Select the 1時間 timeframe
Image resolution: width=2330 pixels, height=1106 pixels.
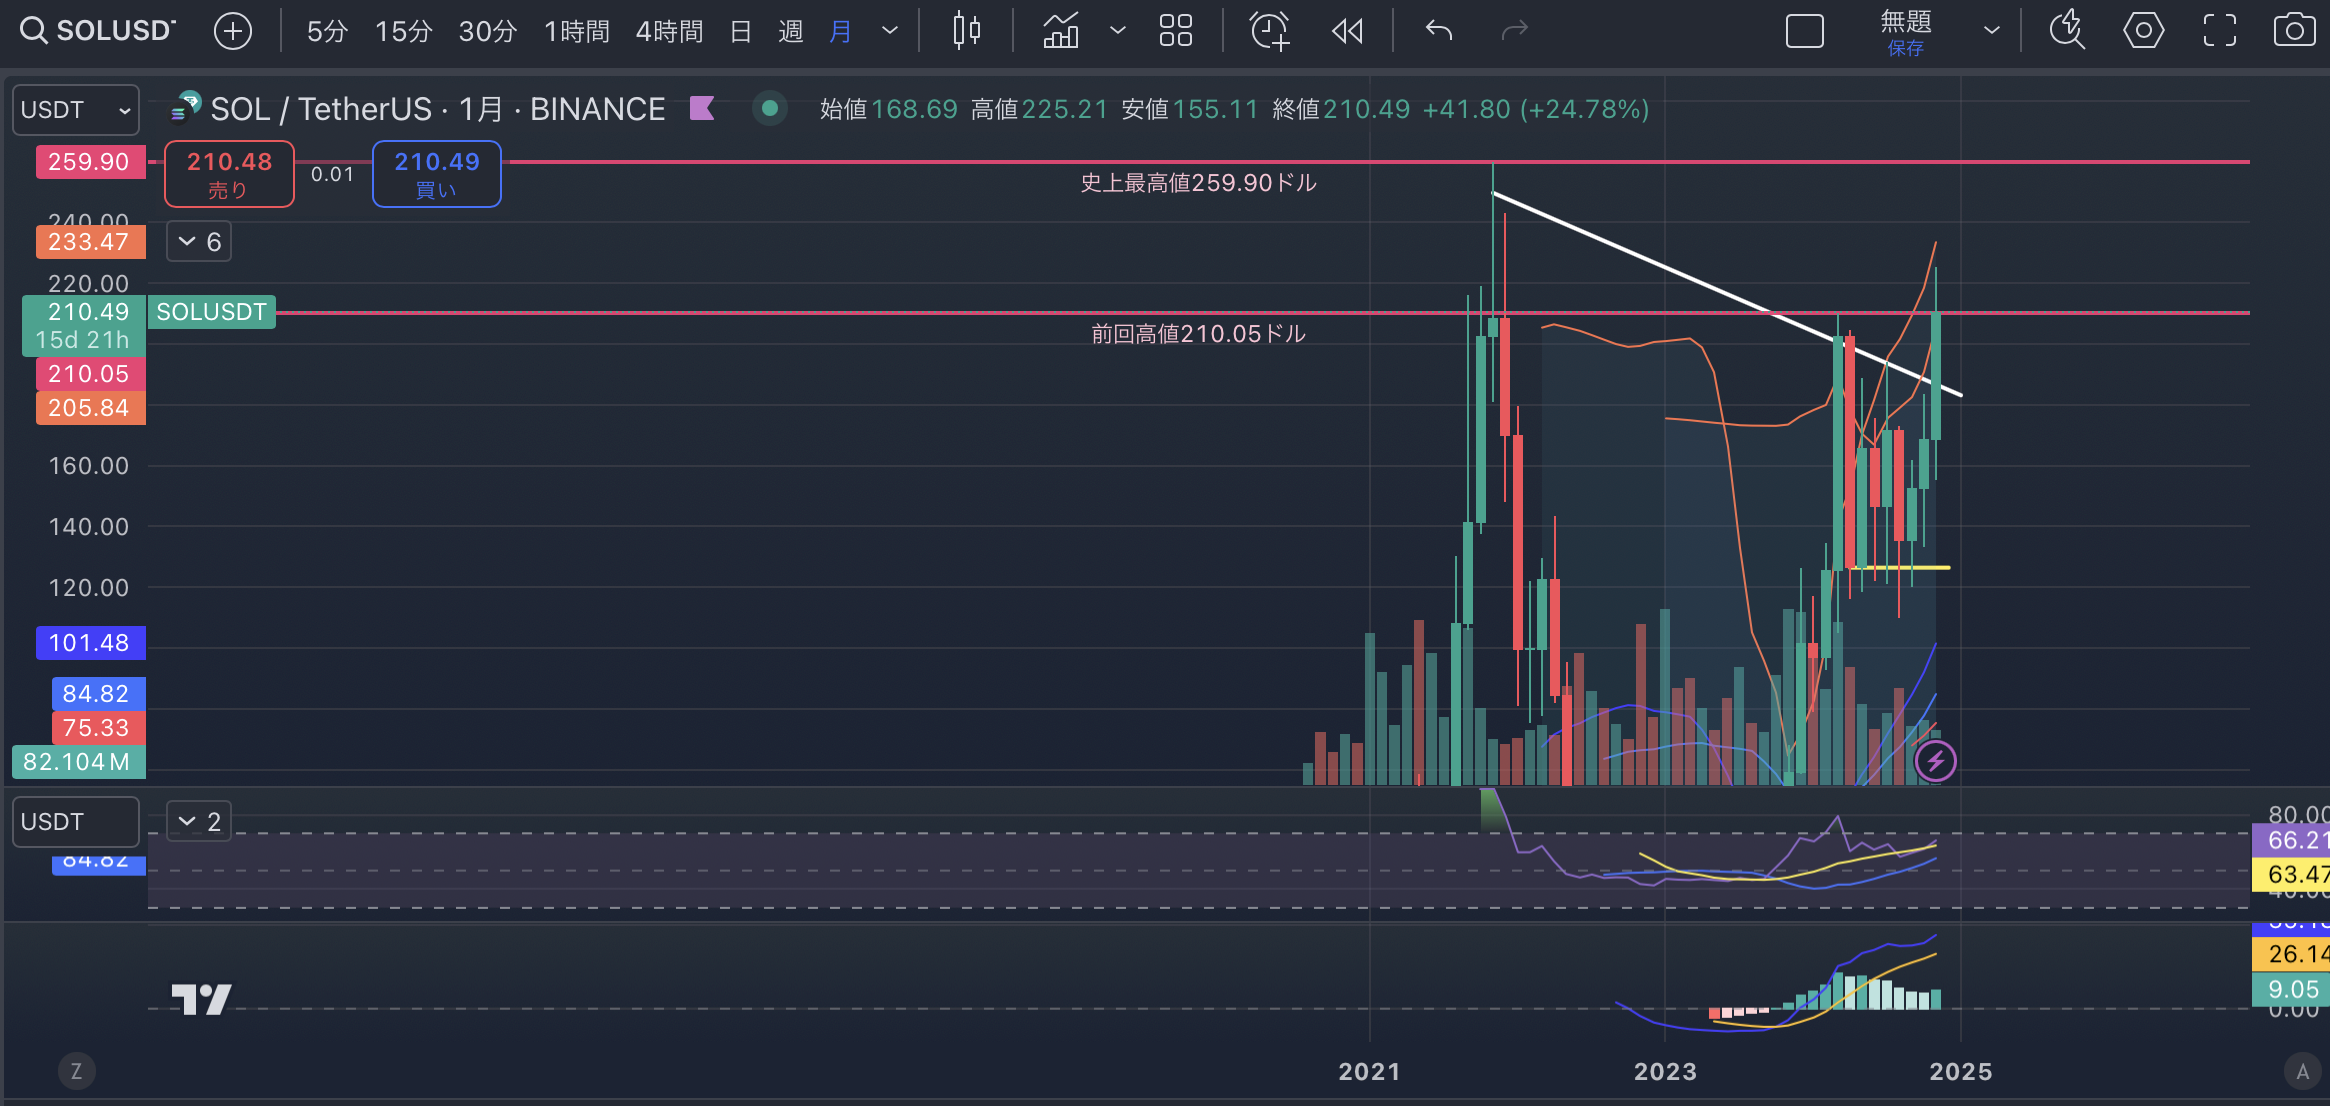(x=577, y=31)
